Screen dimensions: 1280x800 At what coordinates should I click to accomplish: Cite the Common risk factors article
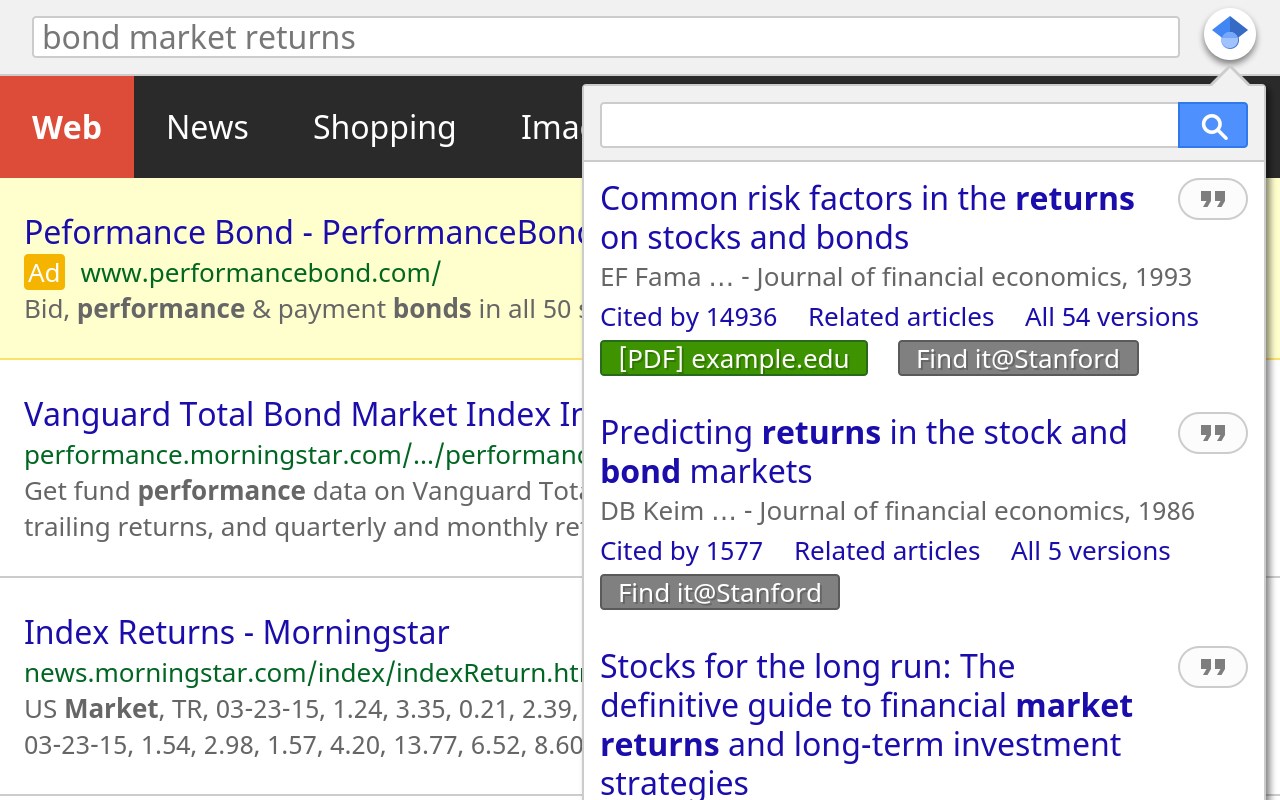[x=1213, y=199]
